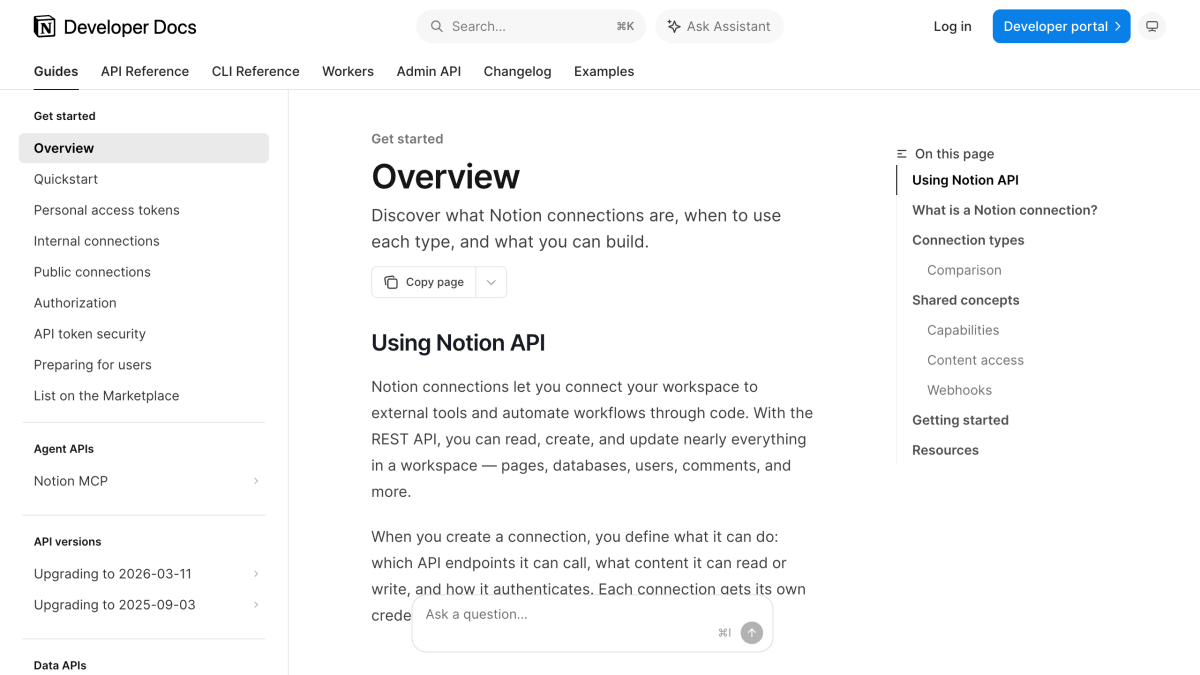Click the Ask Assistant sparkle icon
1200x675 pixels.
point(674,27)
